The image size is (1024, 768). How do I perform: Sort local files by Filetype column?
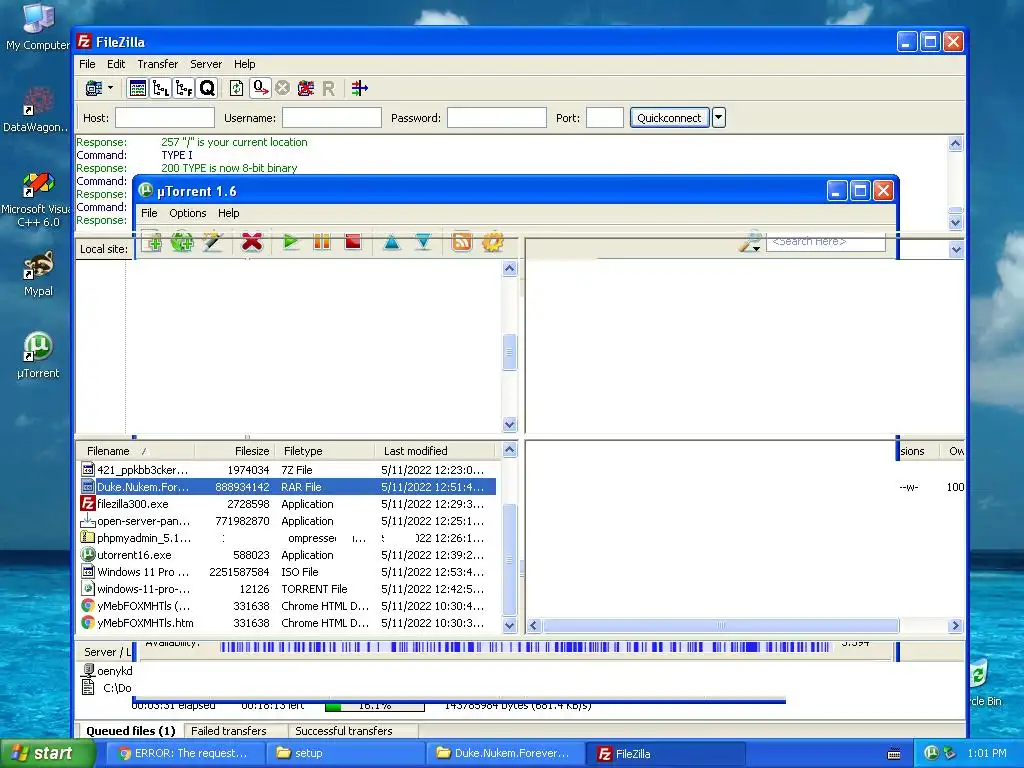(x=324, y=451)
